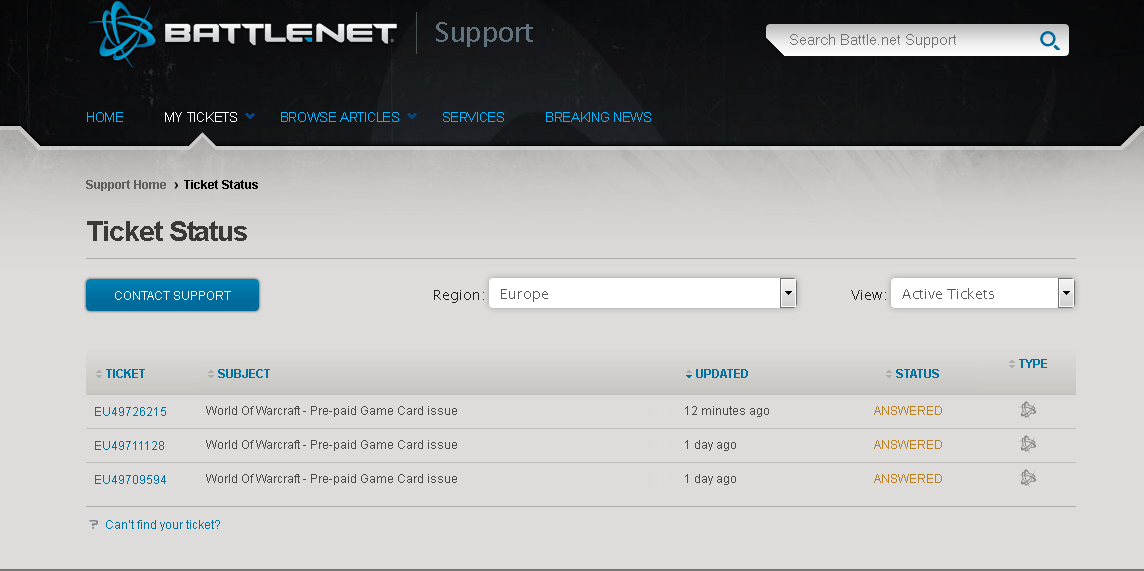The image size is (1144, 571).
Task: Open the Region dropdown arrow
Action: [788, 293]
